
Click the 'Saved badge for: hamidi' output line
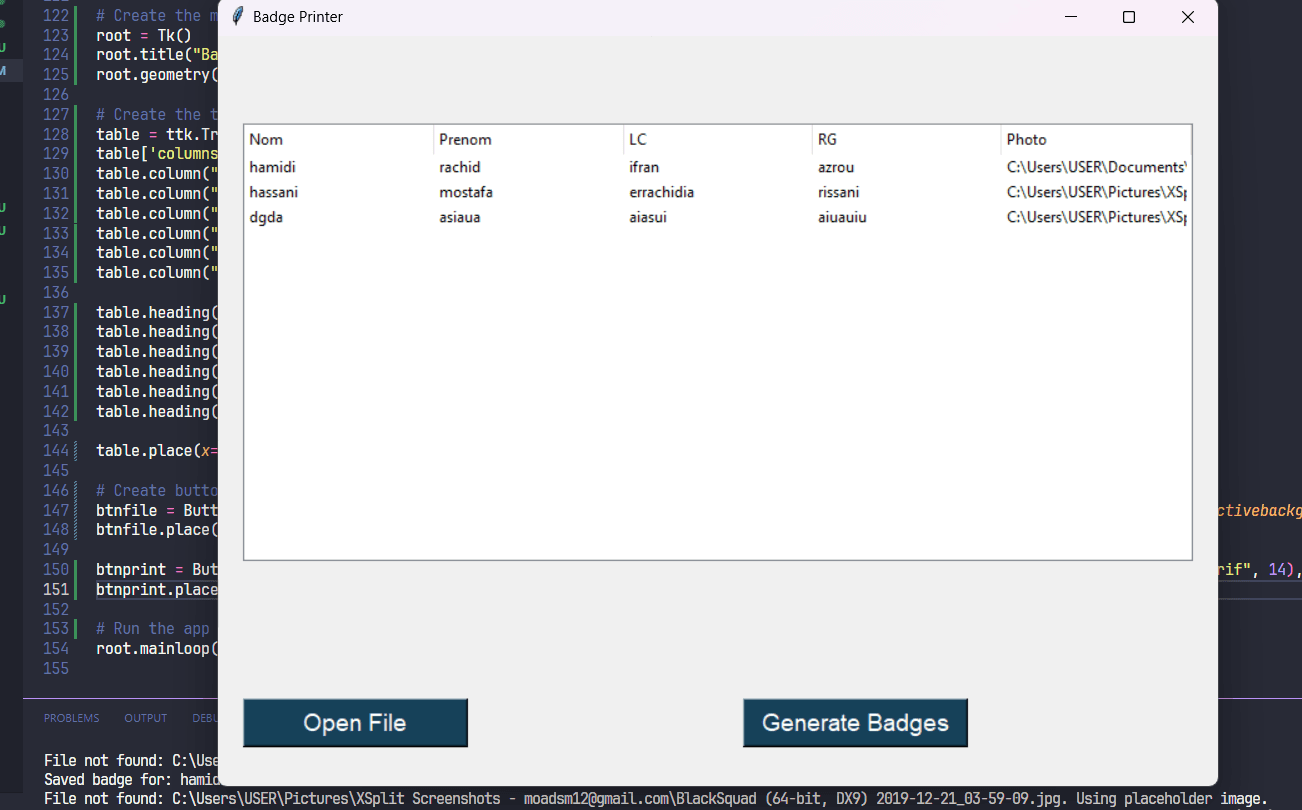[130, 779]
